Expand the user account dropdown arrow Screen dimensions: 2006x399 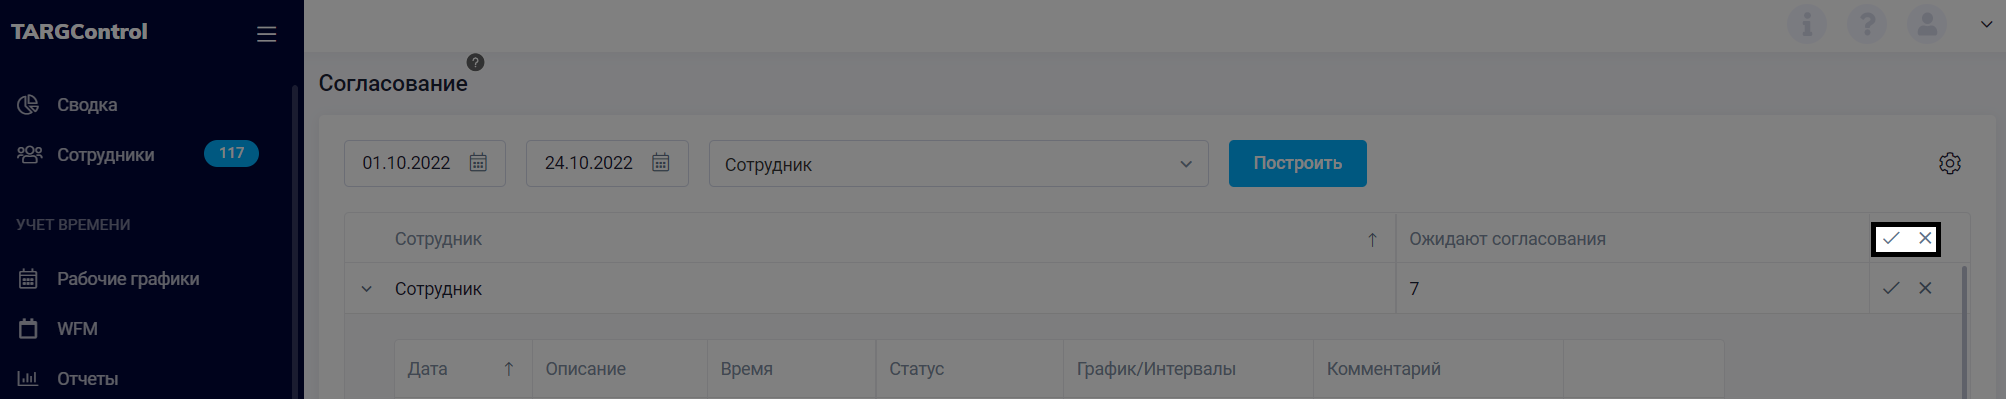[x=1987, y=25]
